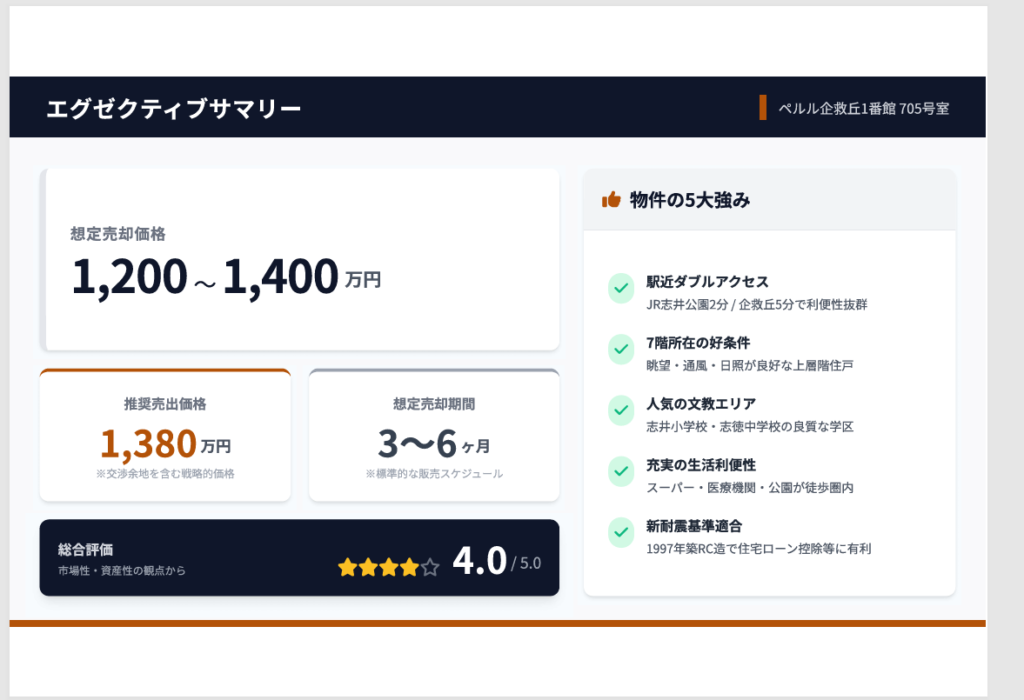
Task: Tap the check icon next to 充実の生活利便性
Action: [x=621, y=471]
